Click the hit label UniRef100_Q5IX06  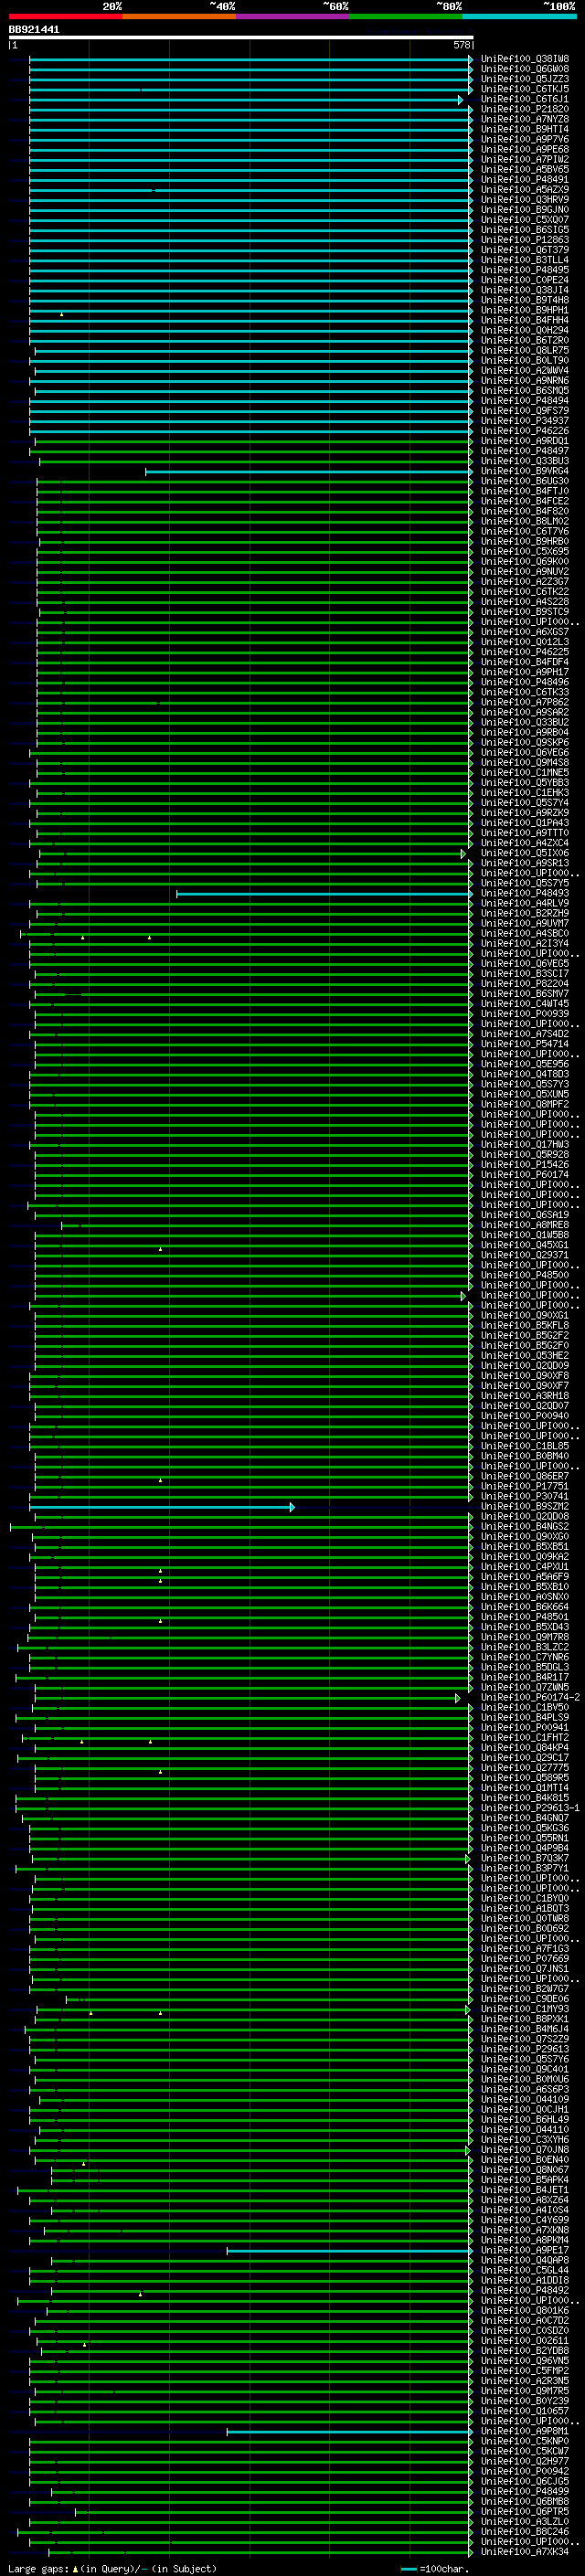click(x=525, y=853)
